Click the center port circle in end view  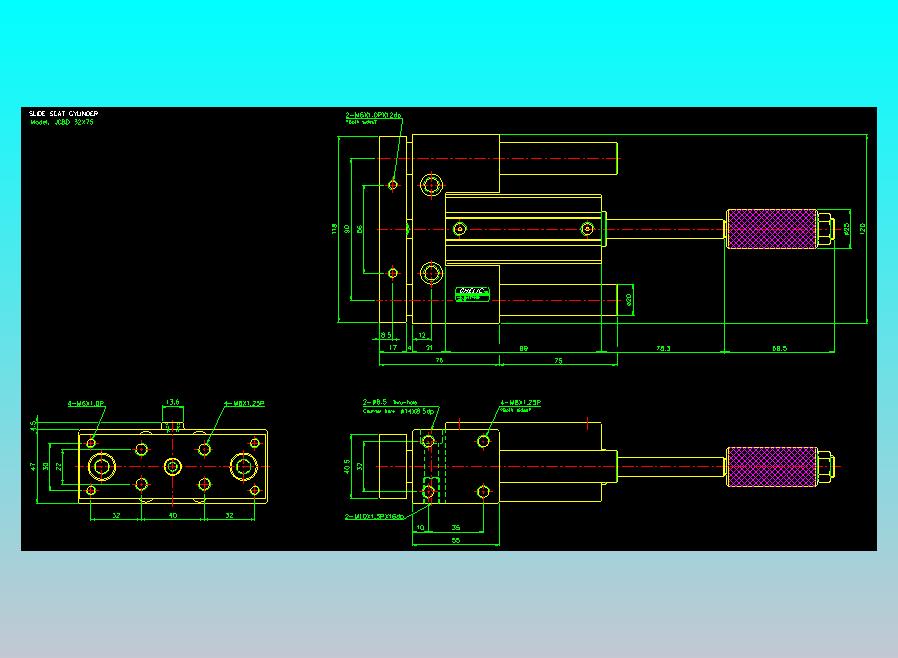coord(172,467)
